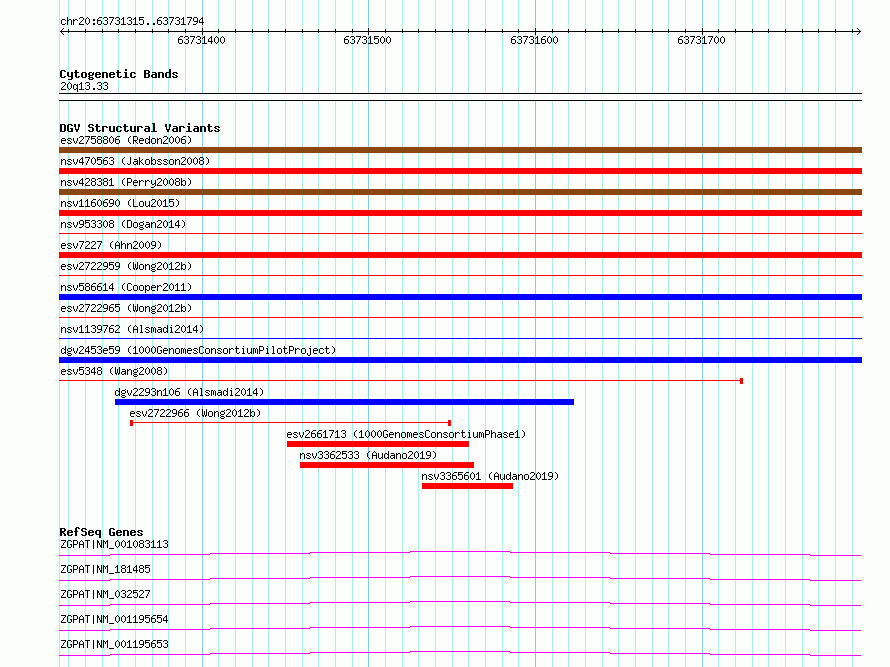Open the first esv2722959 (Wong2012b) label
The image size is (890, 667).
[126, 266]
